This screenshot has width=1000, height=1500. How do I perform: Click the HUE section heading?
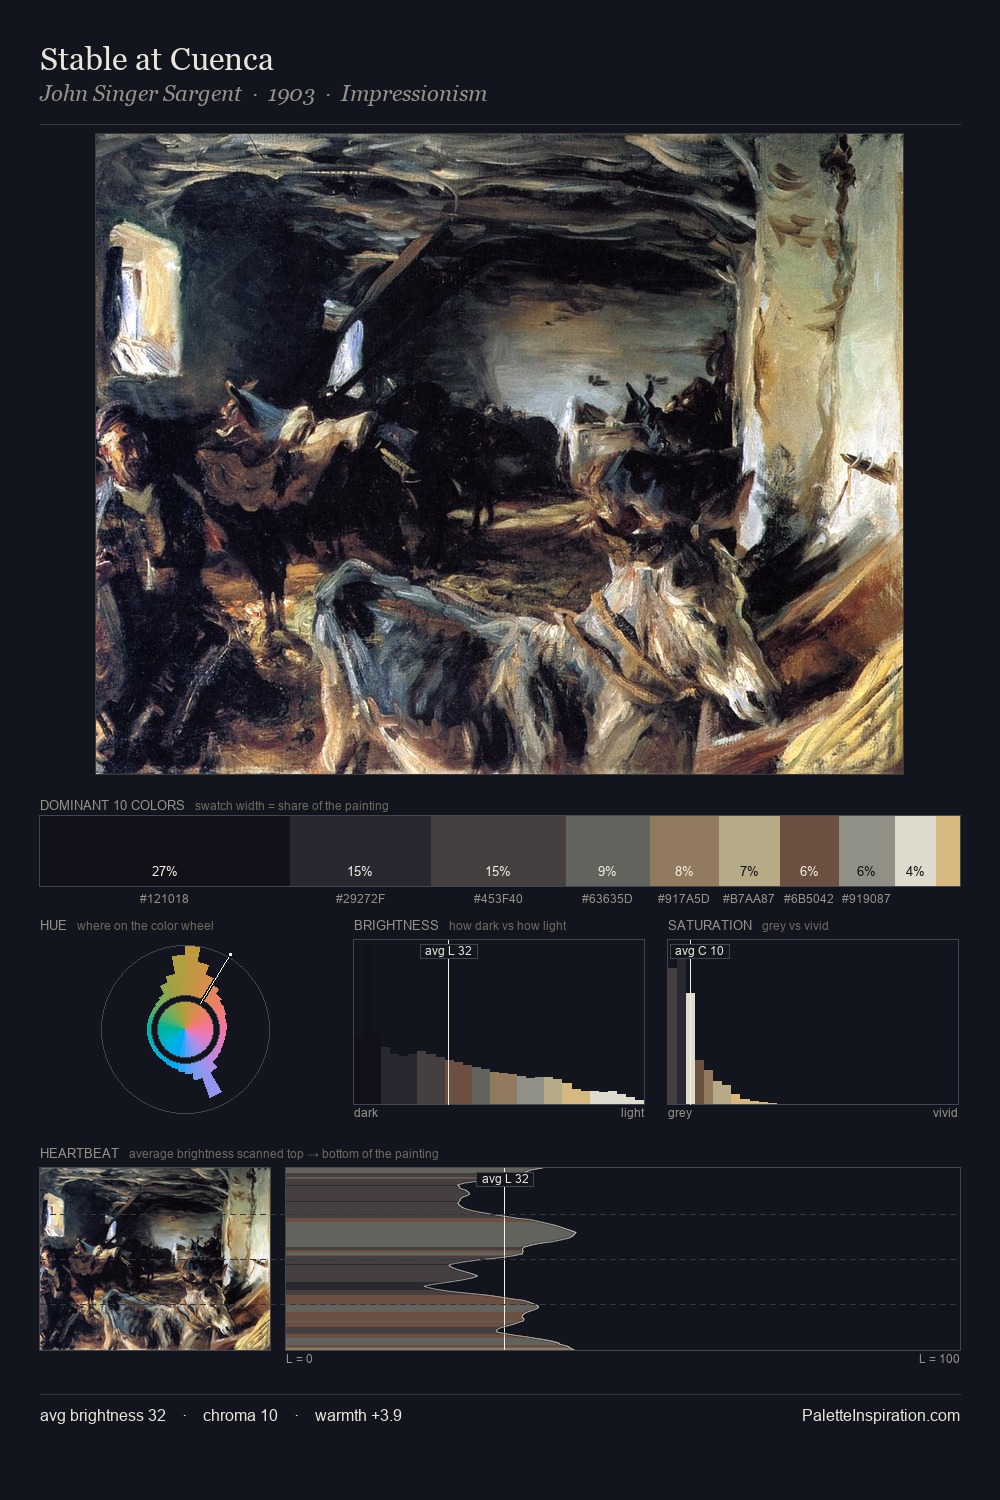click(x=53, y=925)
